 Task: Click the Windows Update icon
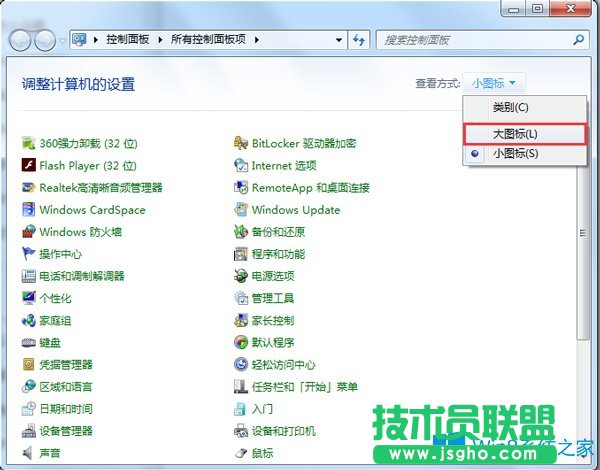241,210
